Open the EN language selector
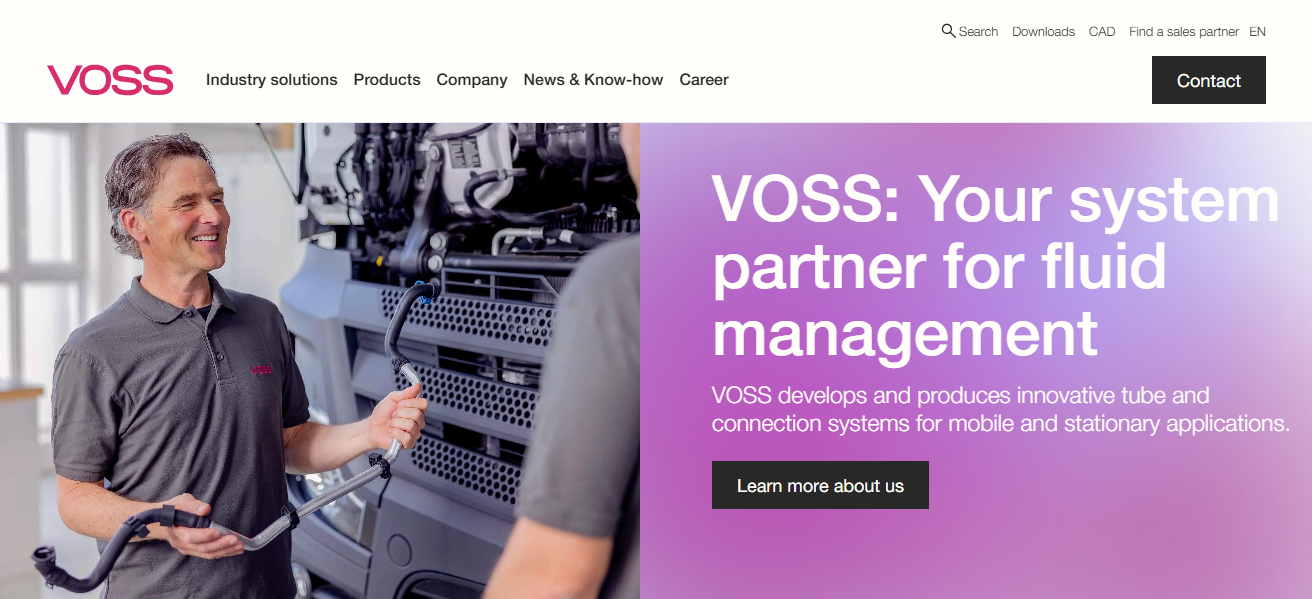The width and height of the screenshot is (1312, 599). click(1257, 32)
